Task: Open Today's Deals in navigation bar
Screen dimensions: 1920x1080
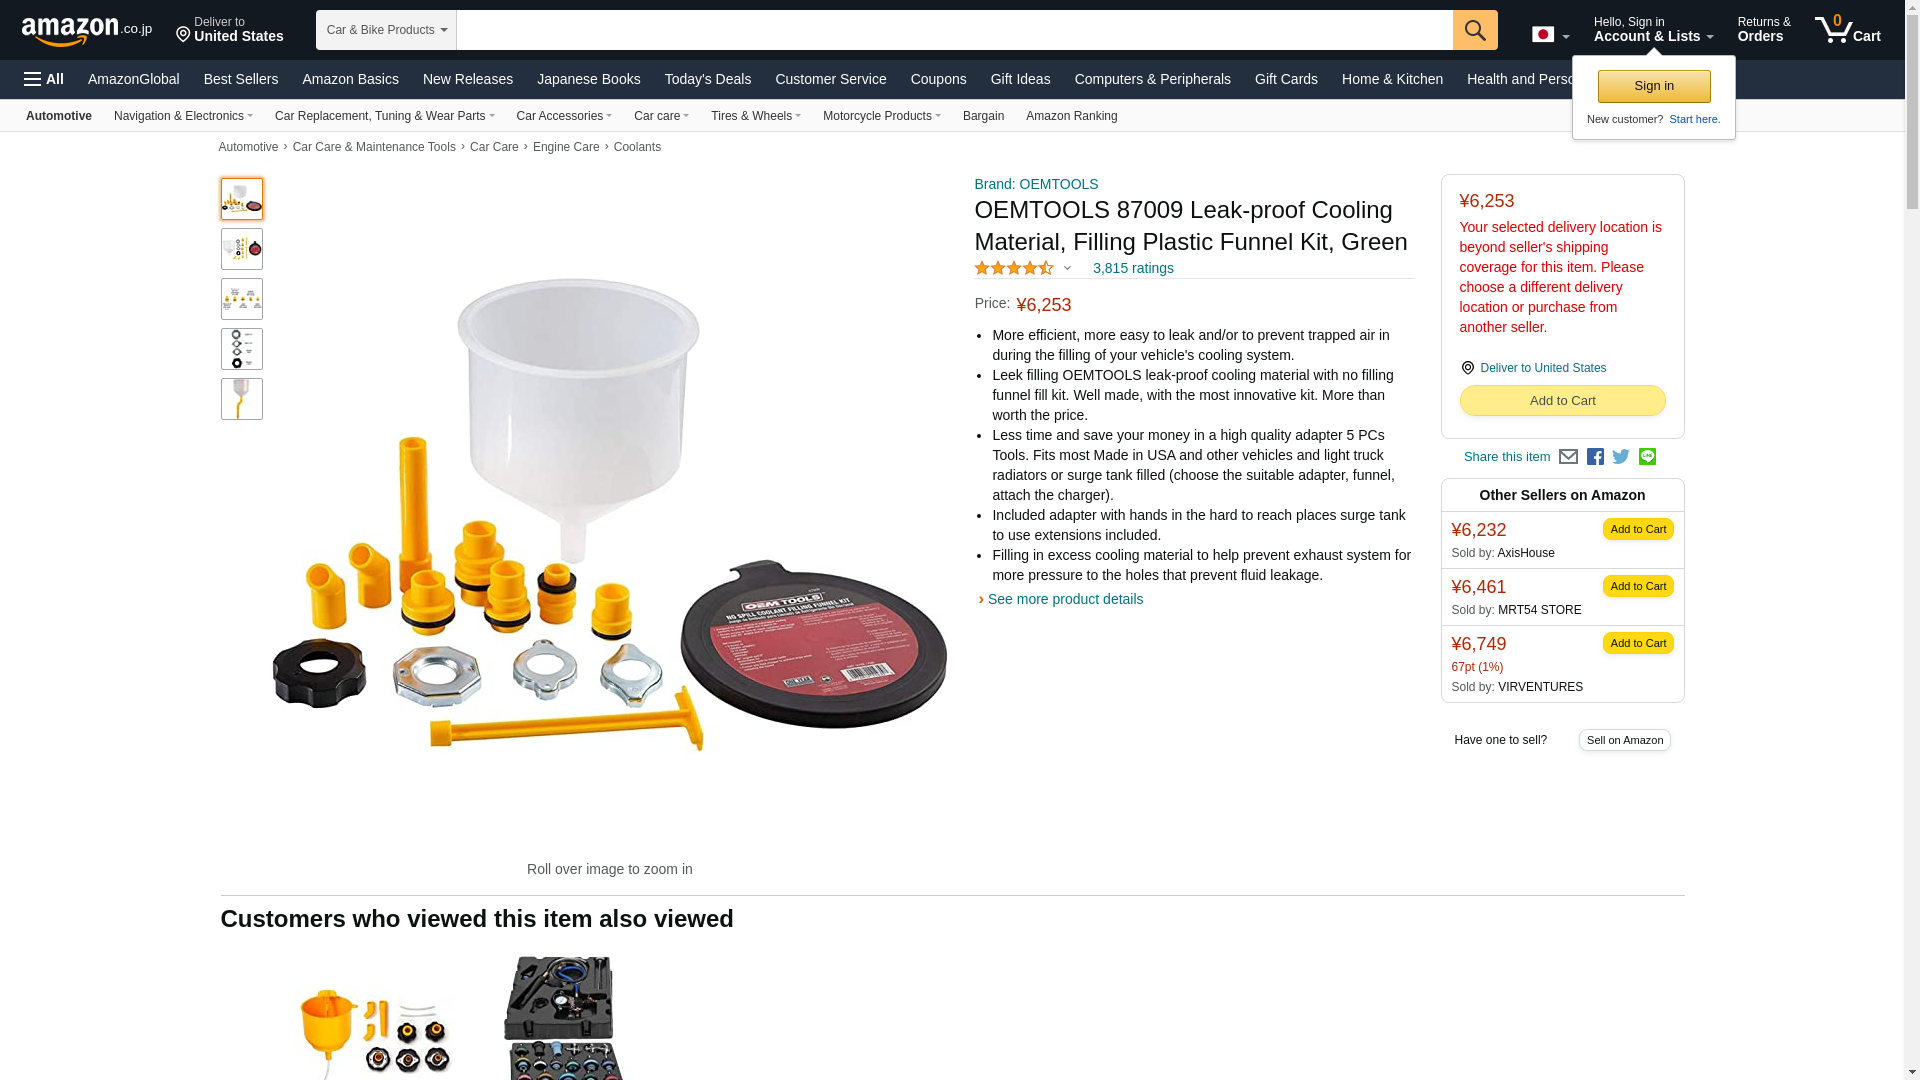Action: 708,79
